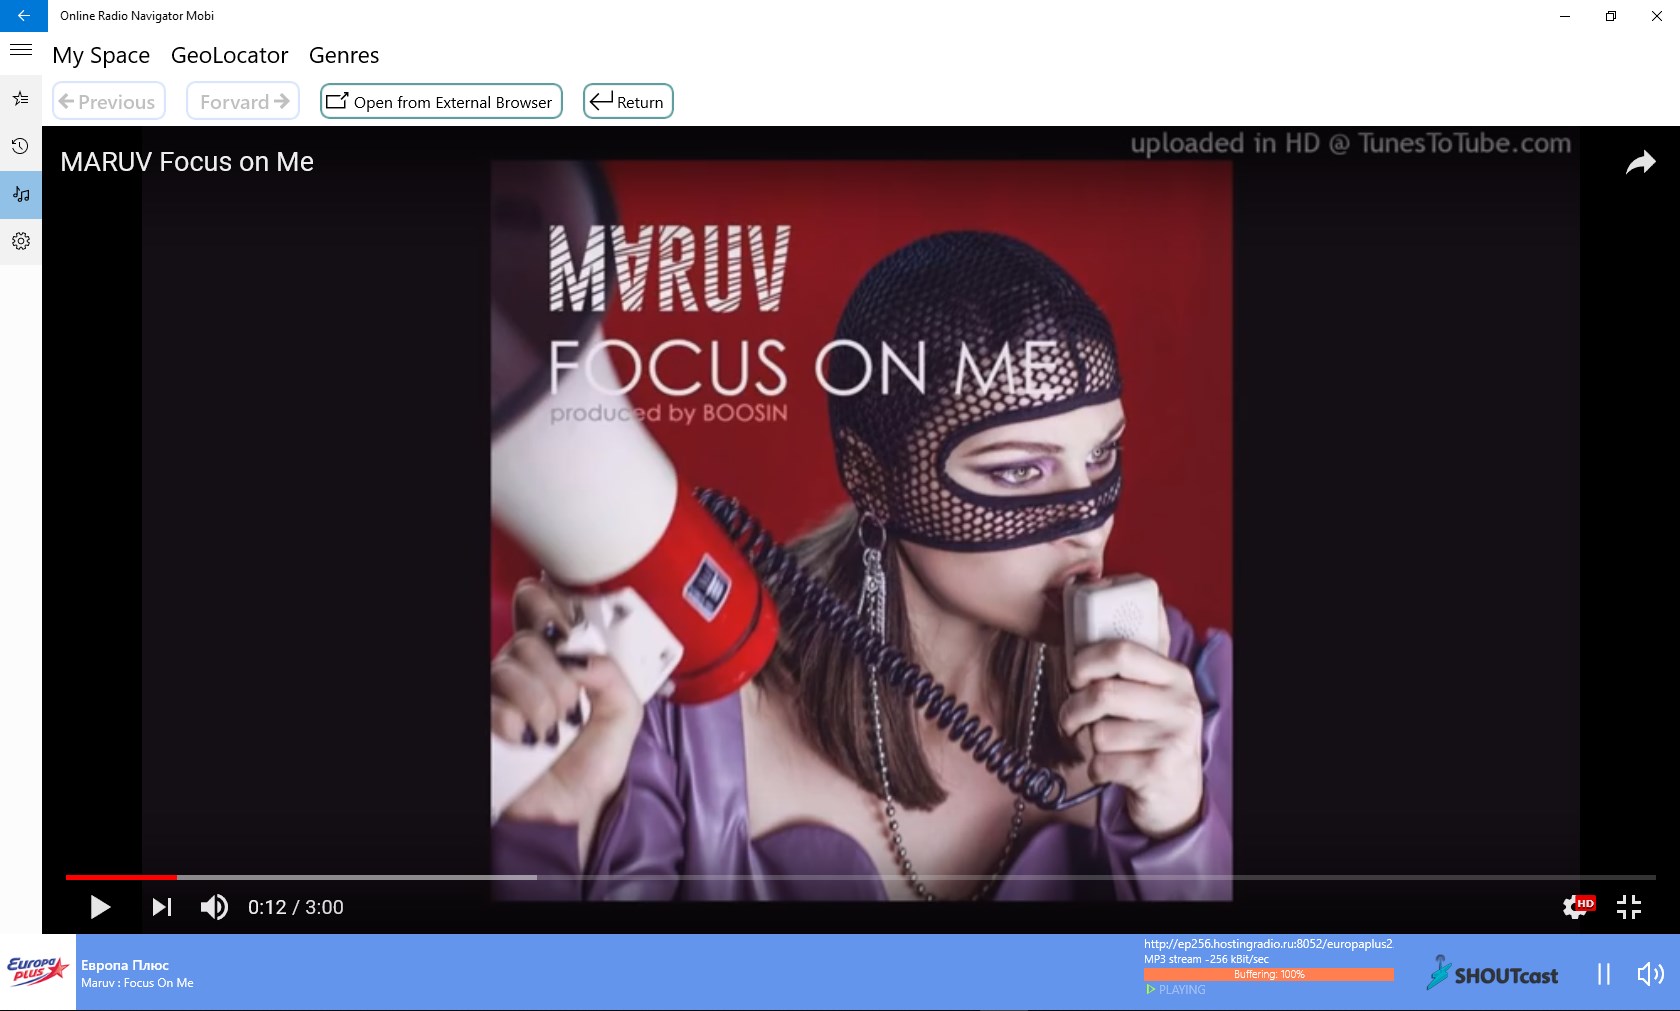Skip to the next video
Screen dimensions: 1680x1011
coord(162,907)
